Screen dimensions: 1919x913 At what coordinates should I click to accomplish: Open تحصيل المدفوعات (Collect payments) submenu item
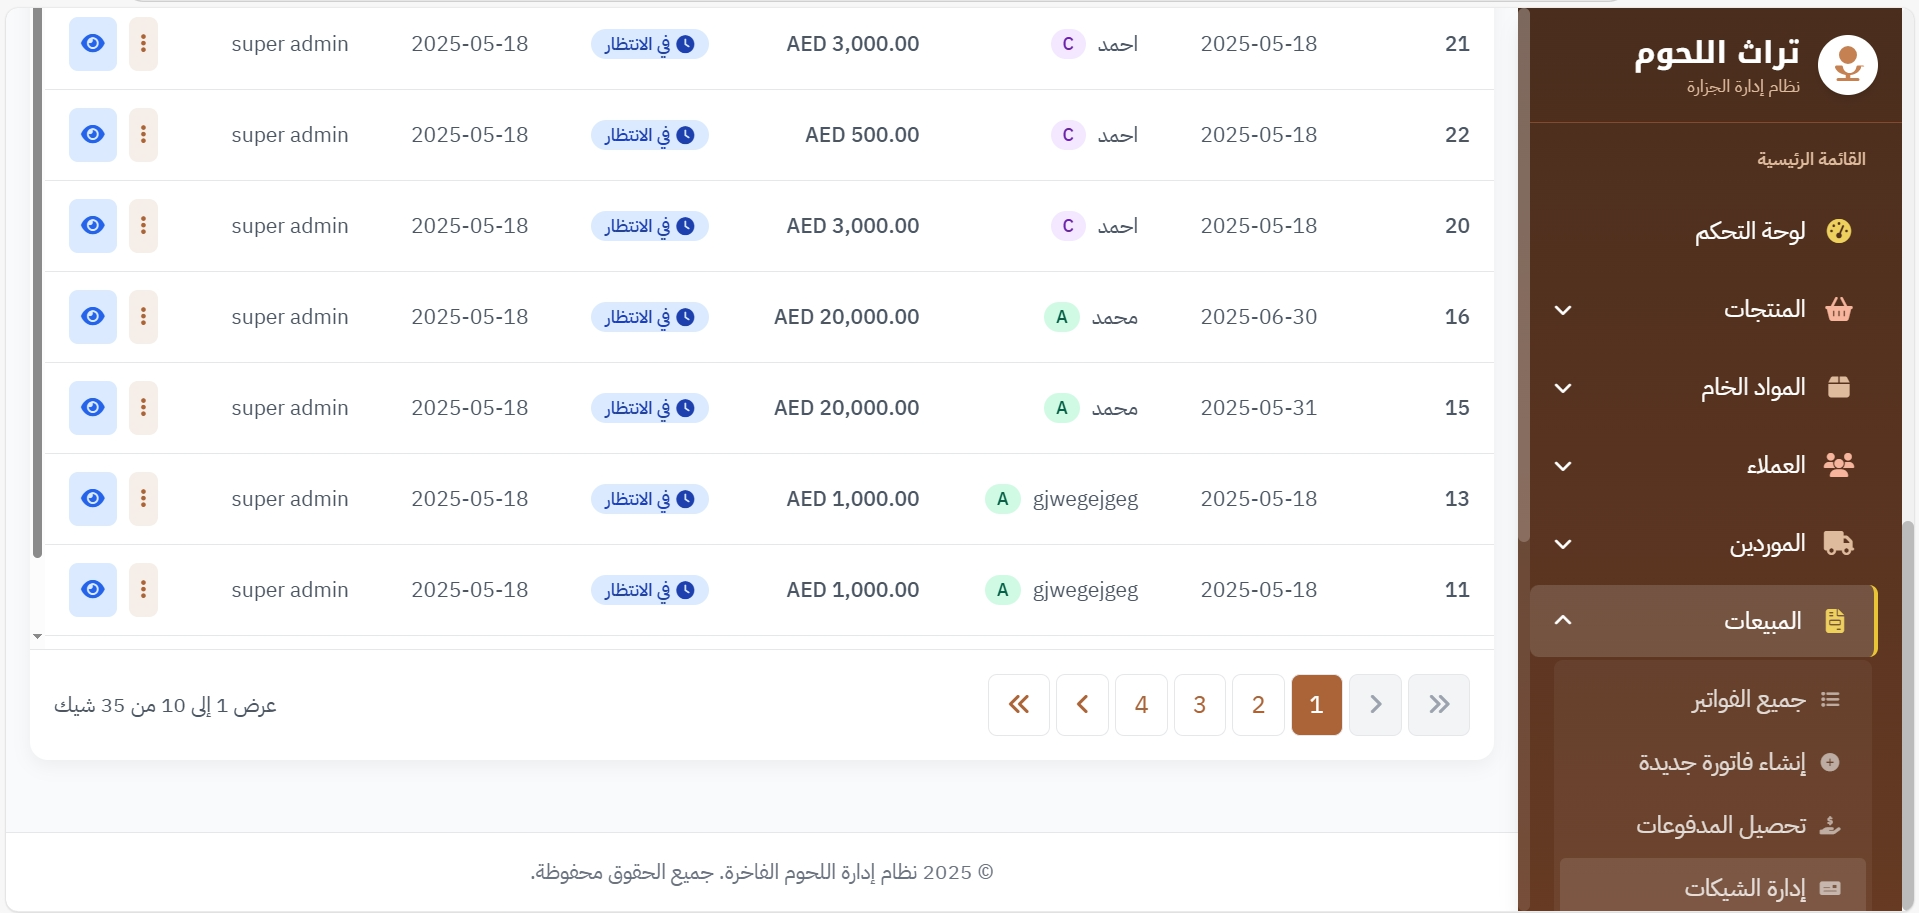pos(1721,825)
